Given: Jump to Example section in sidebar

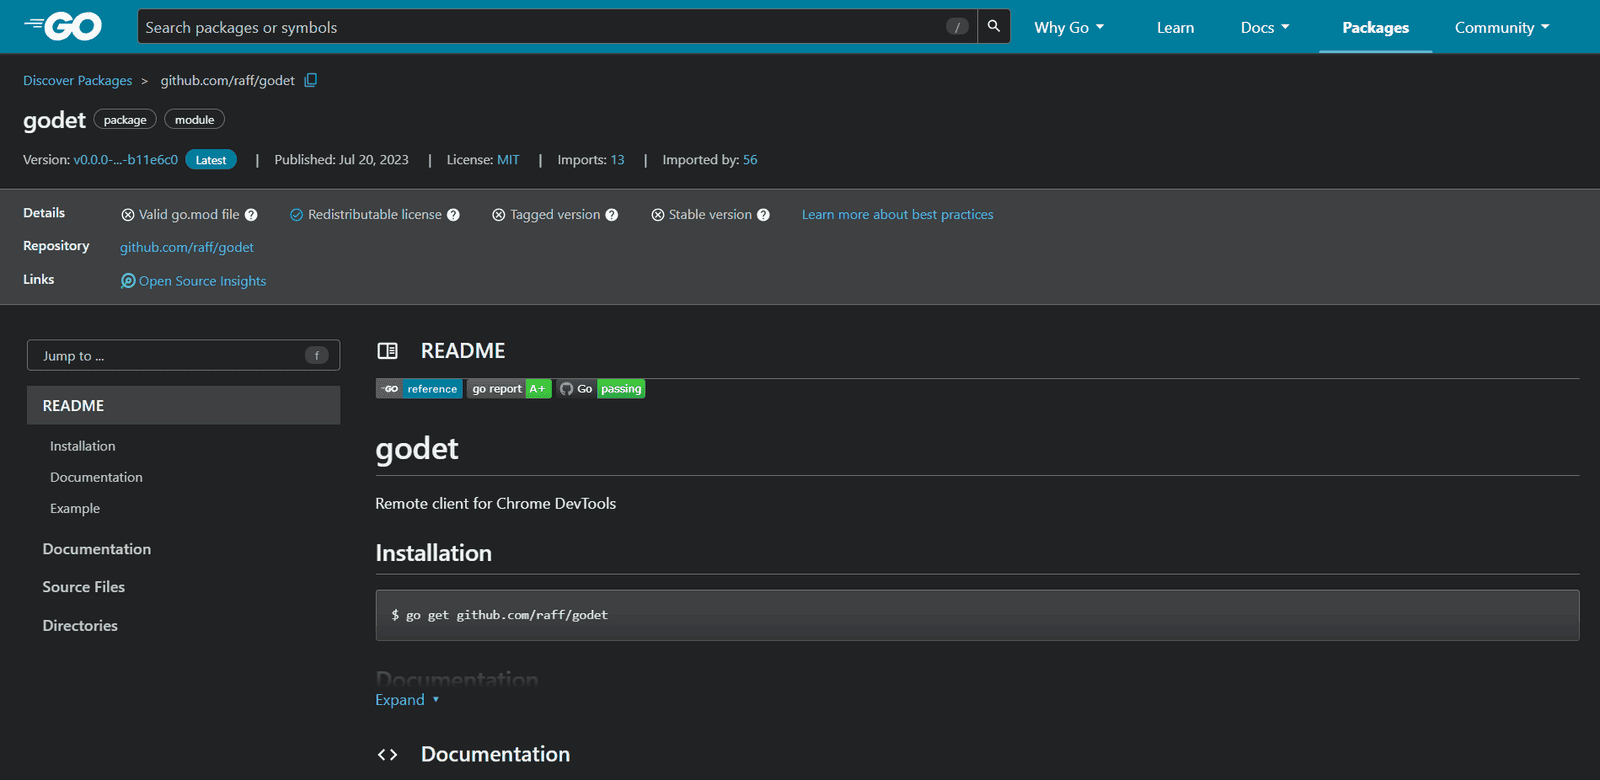Looking at the screenshot, I should pos(75,508).
